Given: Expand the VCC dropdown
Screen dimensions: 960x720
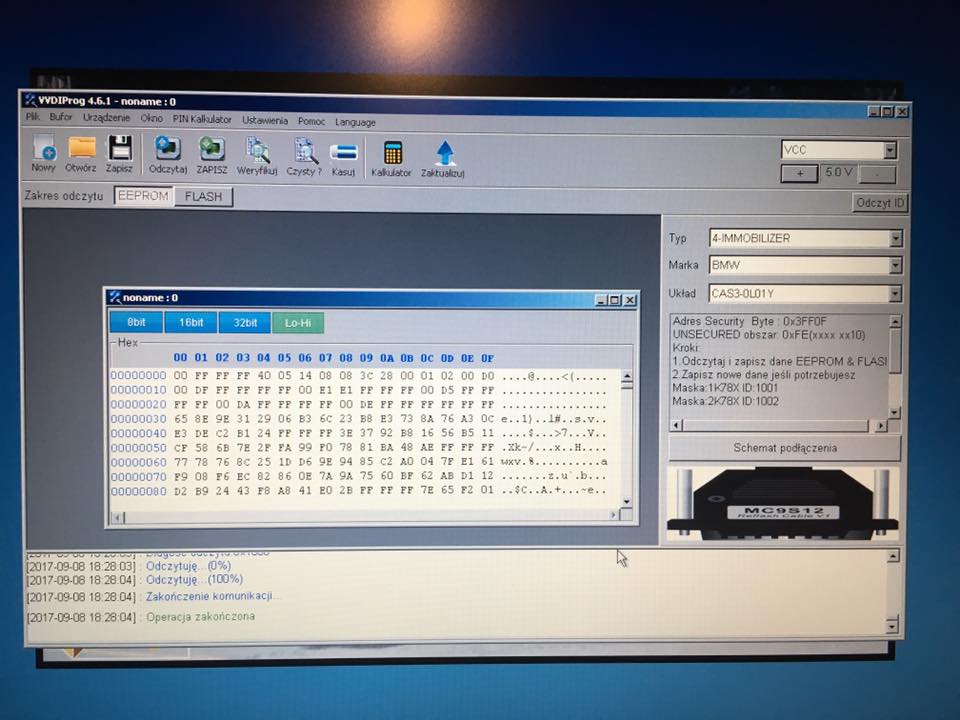Looking at the screenshot, I should pos(890,149).
